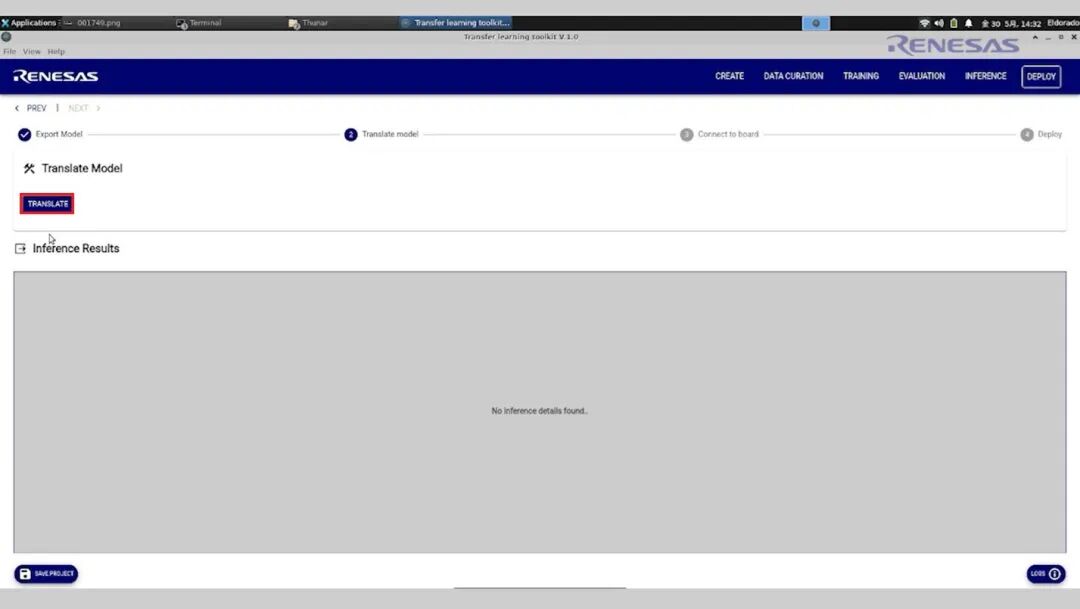
Task: Click the Deploy step label
Action: [1050, 134]
